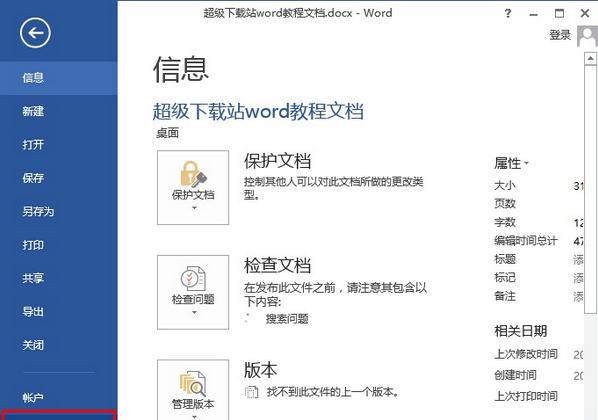Select the 帐户 (Account) menu item
598x420 pixels.
pyautogui.click(x=59, y=398)
